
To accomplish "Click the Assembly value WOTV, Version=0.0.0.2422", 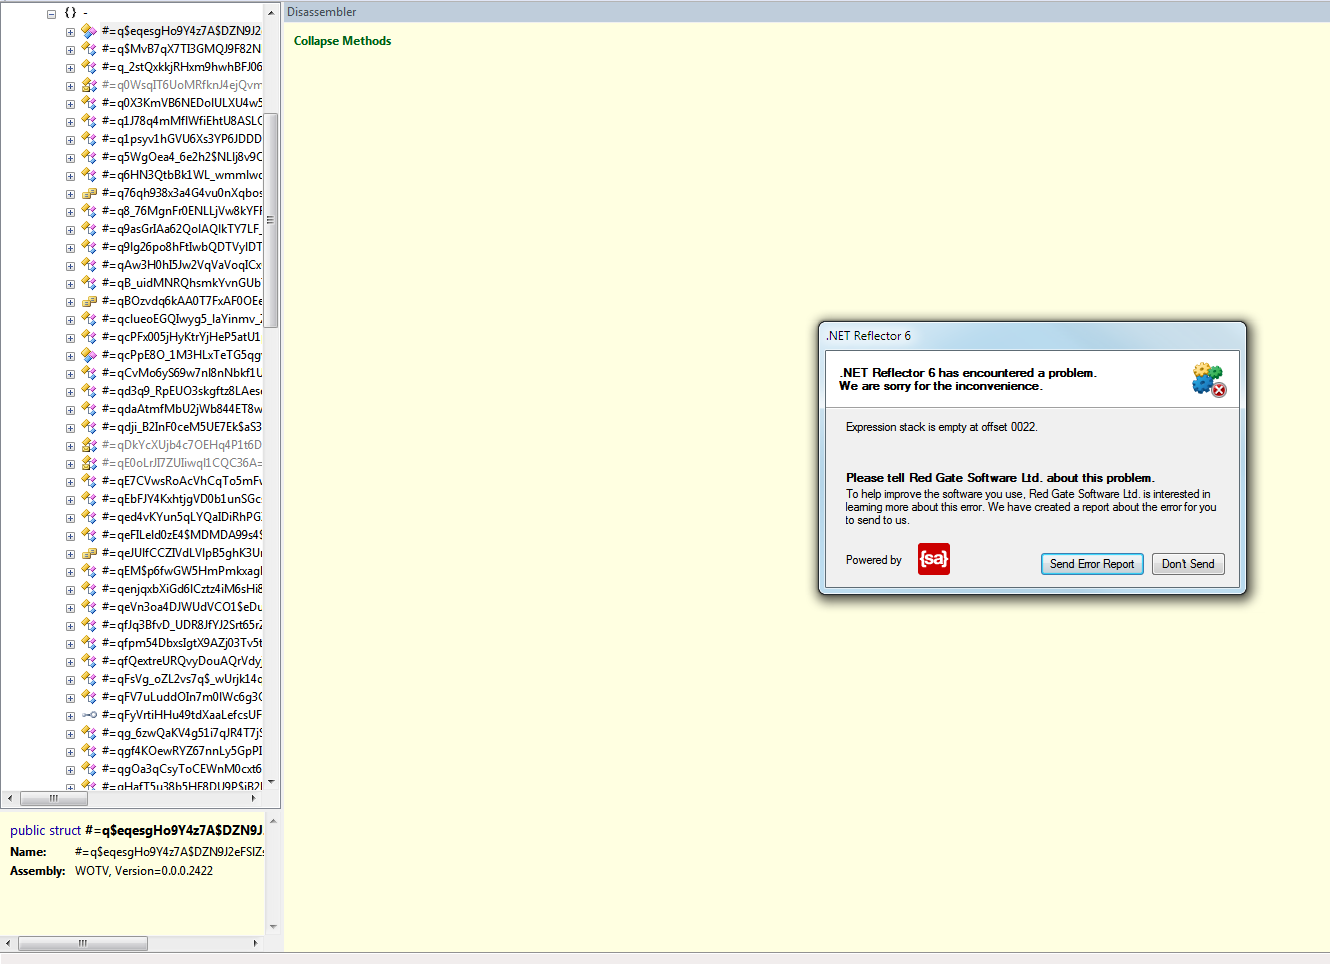I will coord(144,871).
